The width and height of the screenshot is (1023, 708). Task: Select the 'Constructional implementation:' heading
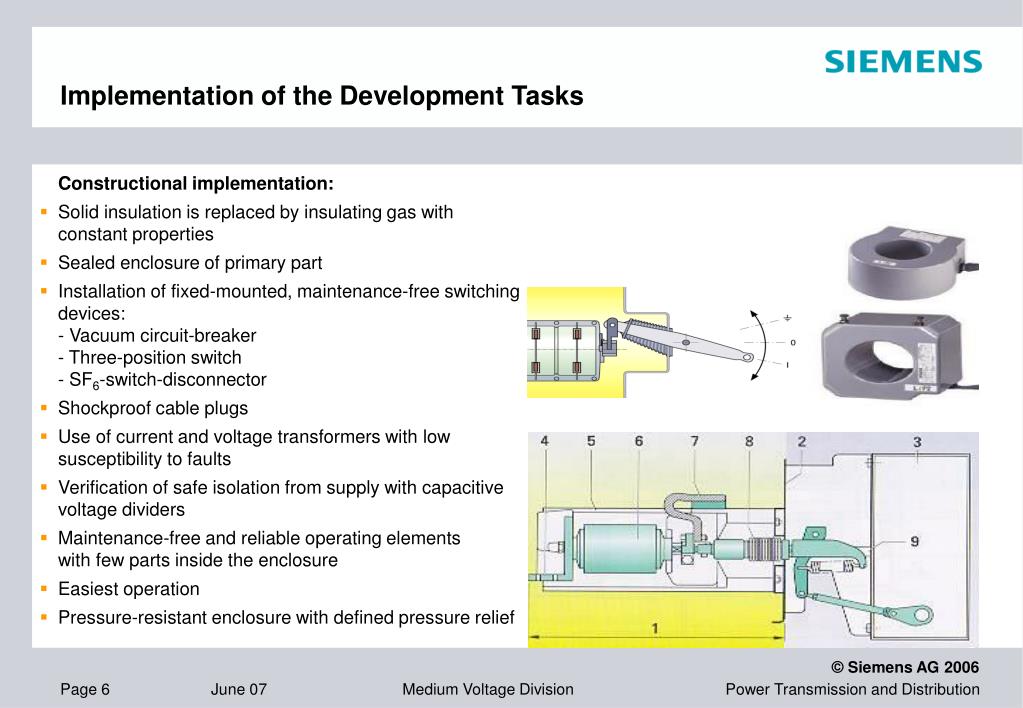tap(195, 184)
